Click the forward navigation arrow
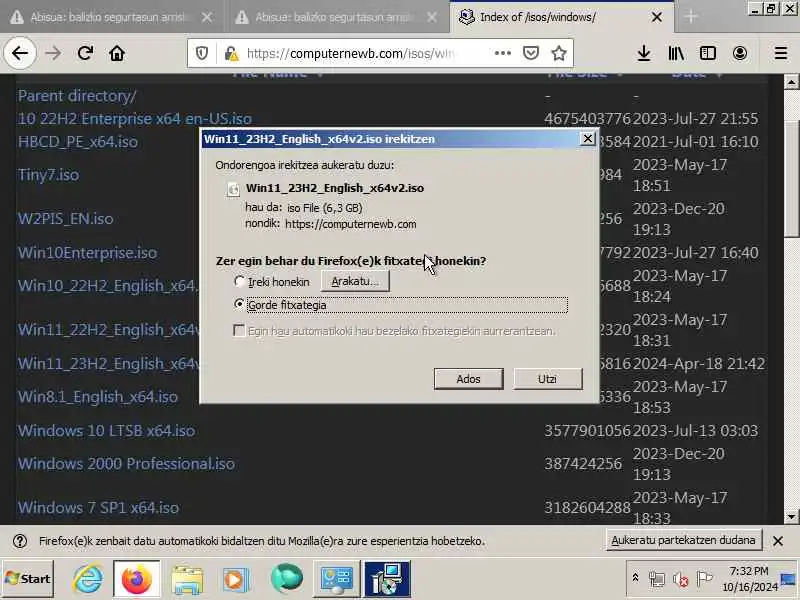 53,53
